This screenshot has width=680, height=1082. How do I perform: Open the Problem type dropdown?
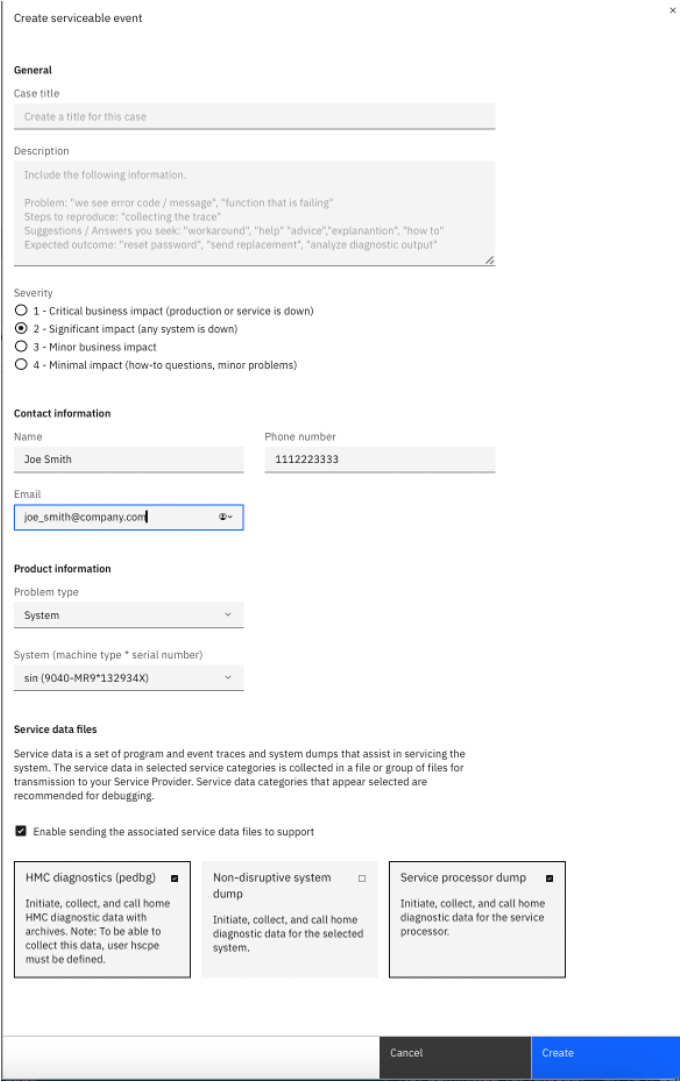(x=128, y=615)
